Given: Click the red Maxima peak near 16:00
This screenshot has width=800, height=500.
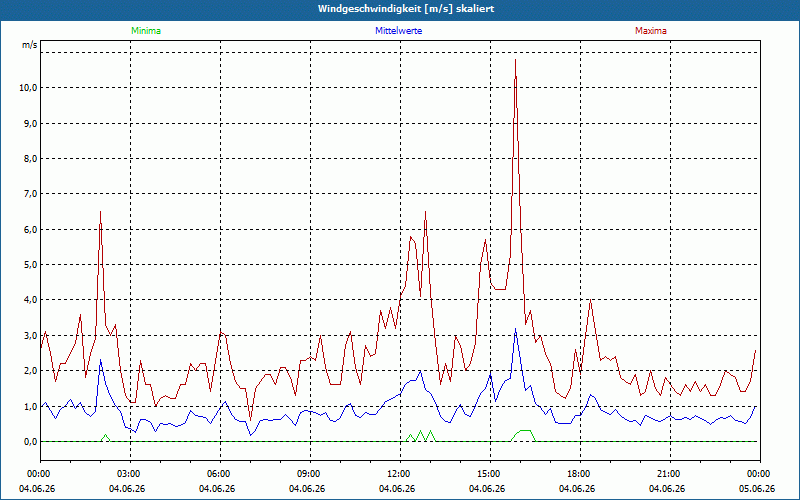Looking at the screenshot, I should click(515, 60).
